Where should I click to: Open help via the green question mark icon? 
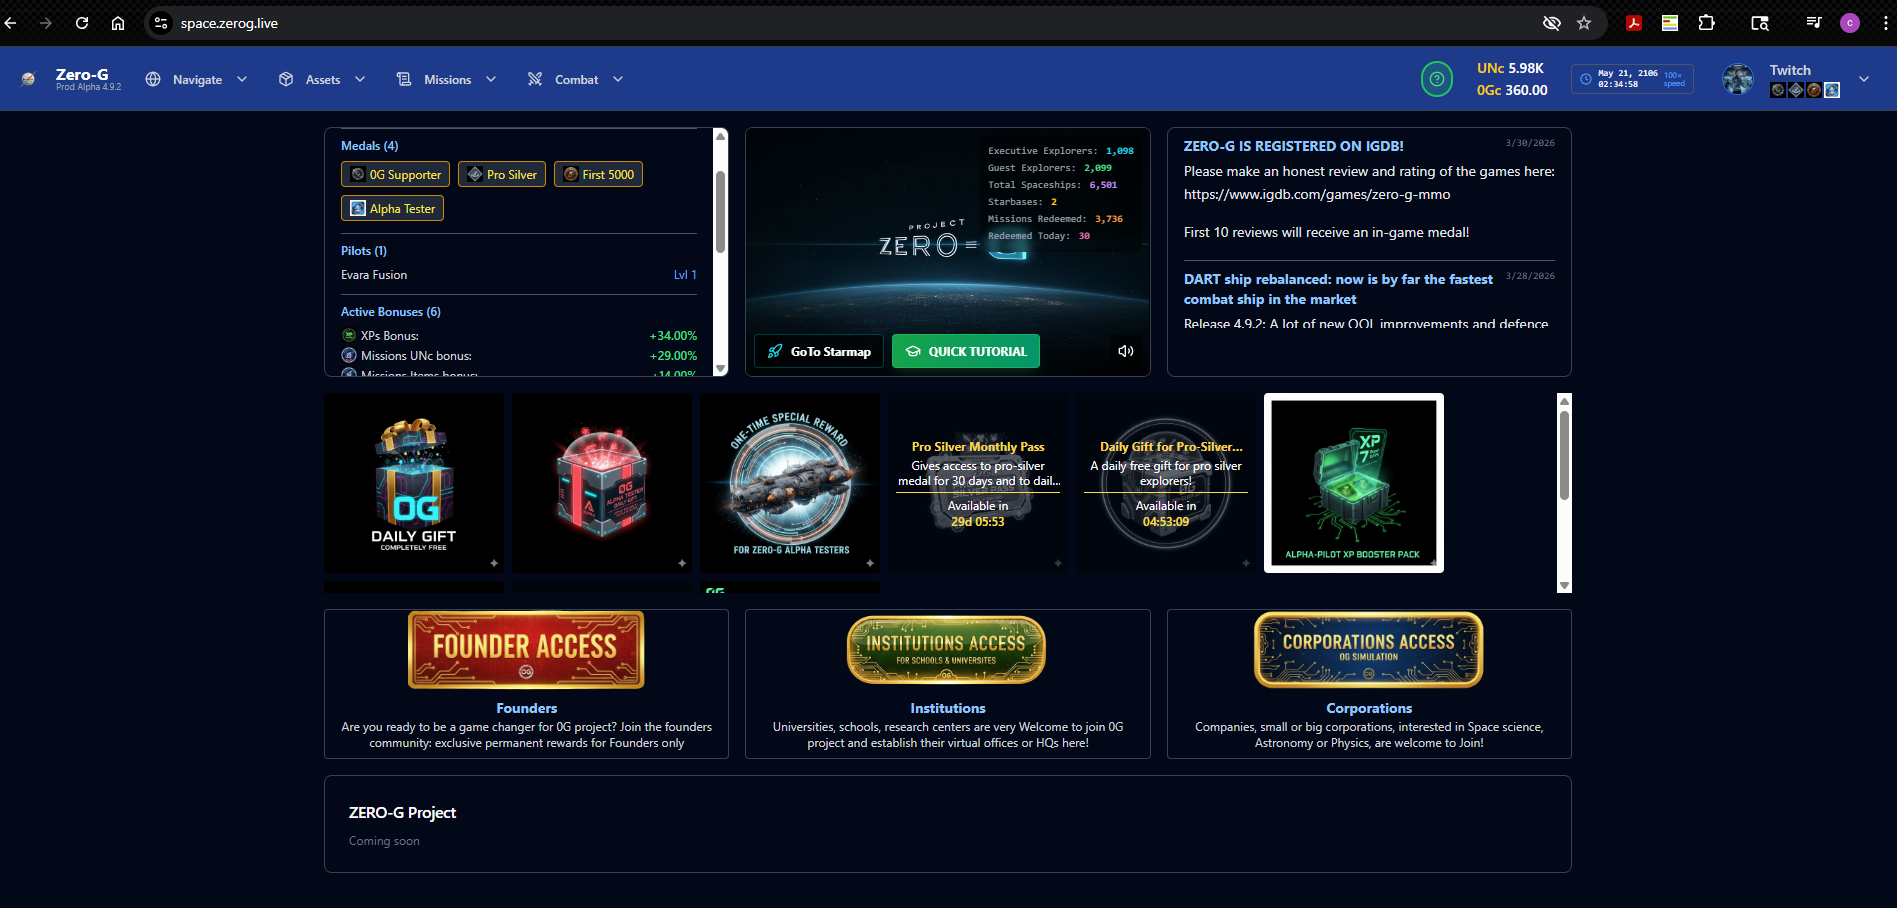pos(1436,78)
